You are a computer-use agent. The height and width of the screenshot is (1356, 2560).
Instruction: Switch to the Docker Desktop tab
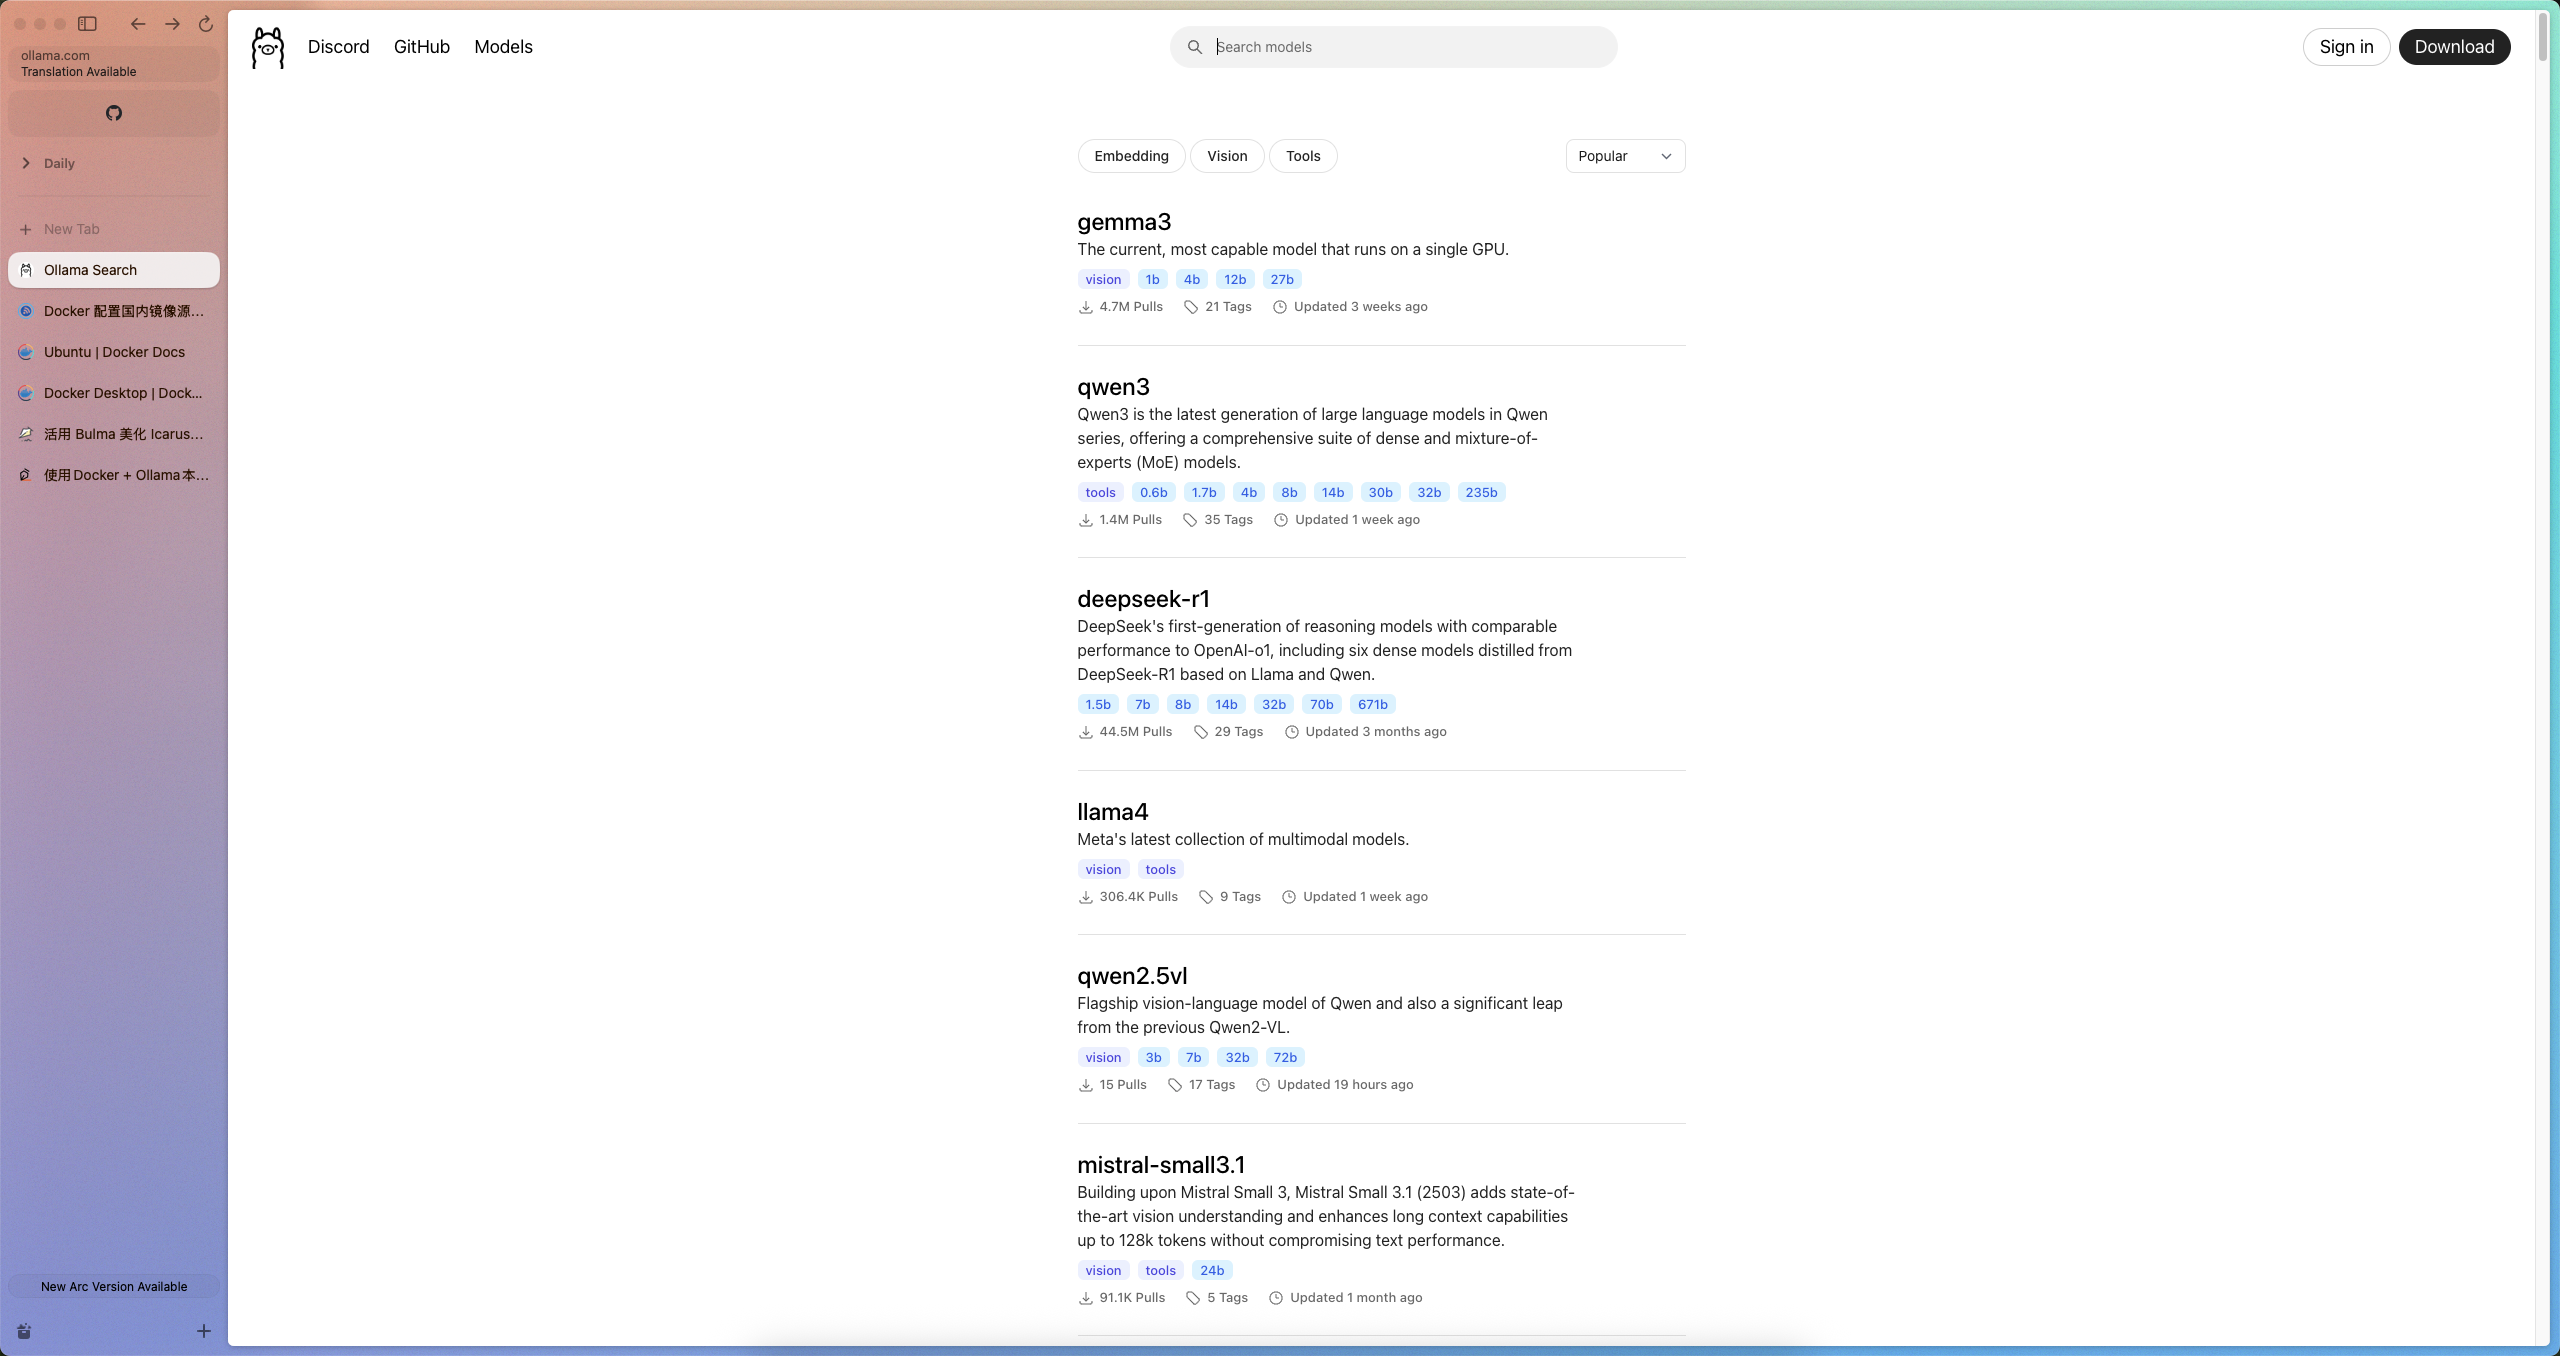click(x=114, y=393)
